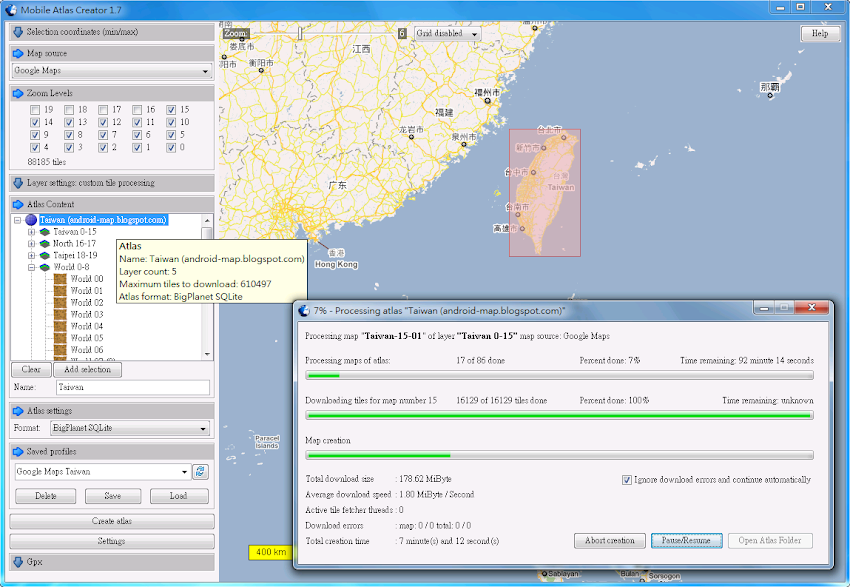Click the Pause/Resume button
Image resolution: width=850 pixels, height=587 pixels.
[686, 541]
